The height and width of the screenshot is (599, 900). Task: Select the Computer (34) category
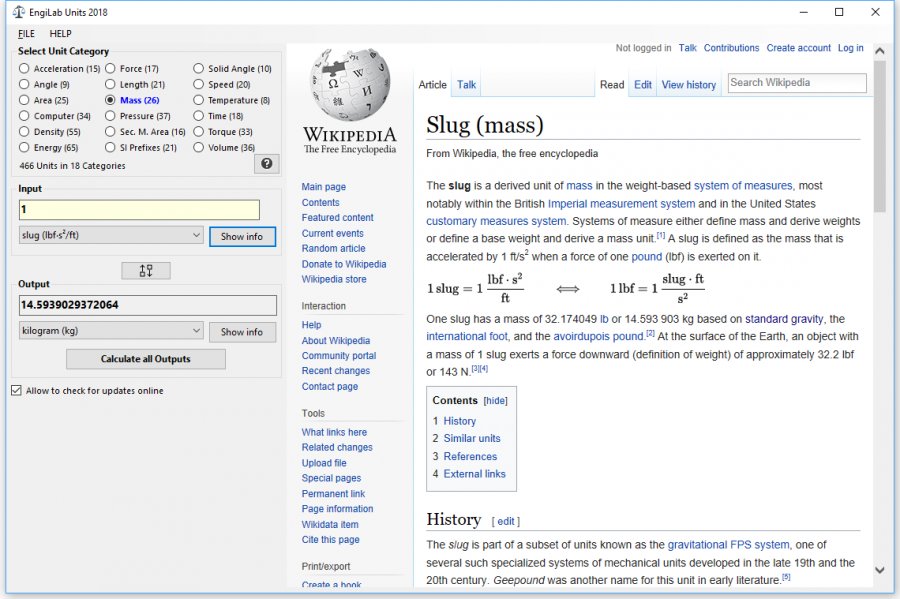[x=55, y=116]
